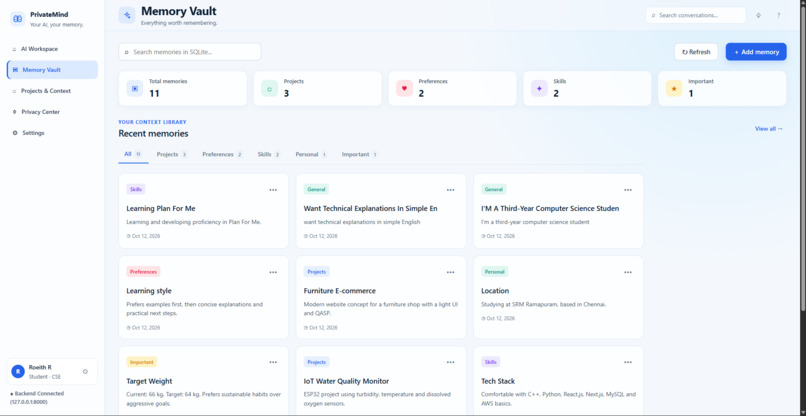Click the Personal tag on Location card

click(x=494, y=272)
